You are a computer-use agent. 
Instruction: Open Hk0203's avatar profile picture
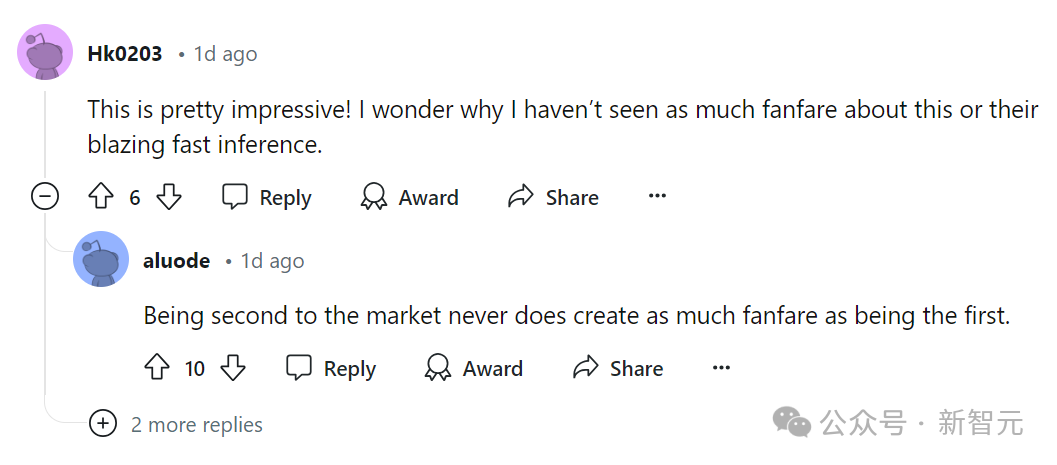(45, 53)
